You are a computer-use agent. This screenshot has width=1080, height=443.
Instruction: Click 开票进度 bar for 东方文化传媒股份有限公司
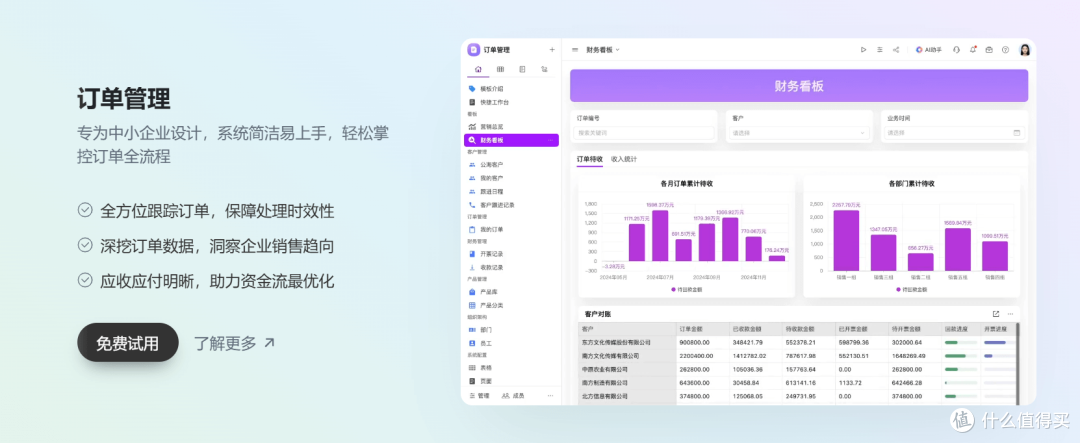click(999, 342)
